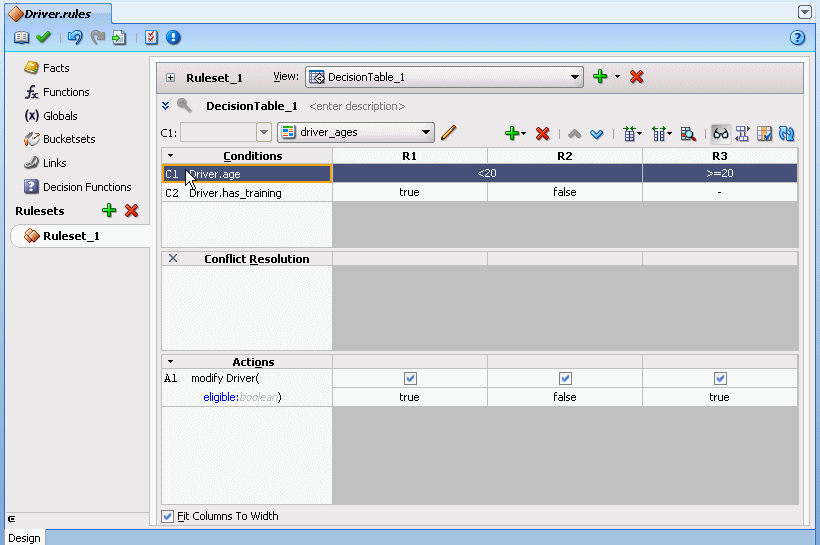820x545 pixels.
Task: Click the glasses show/hide icon
Action: pos(720,133)
